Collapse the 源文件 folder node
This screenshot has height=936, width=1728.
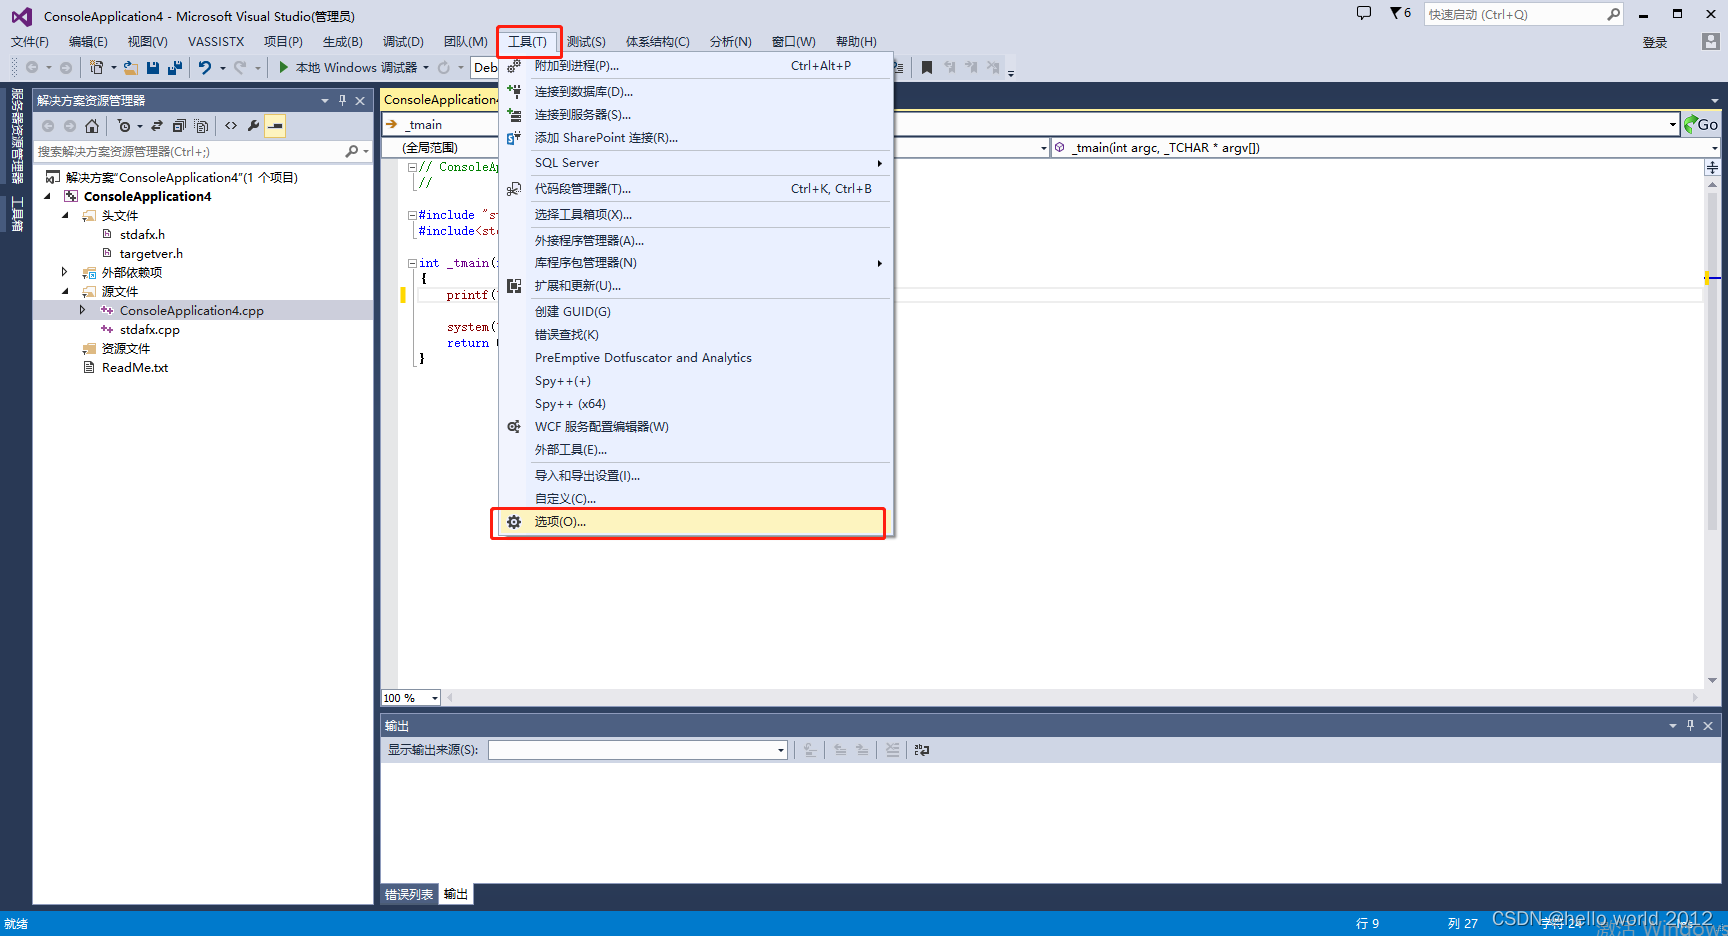tap(66, 292)
